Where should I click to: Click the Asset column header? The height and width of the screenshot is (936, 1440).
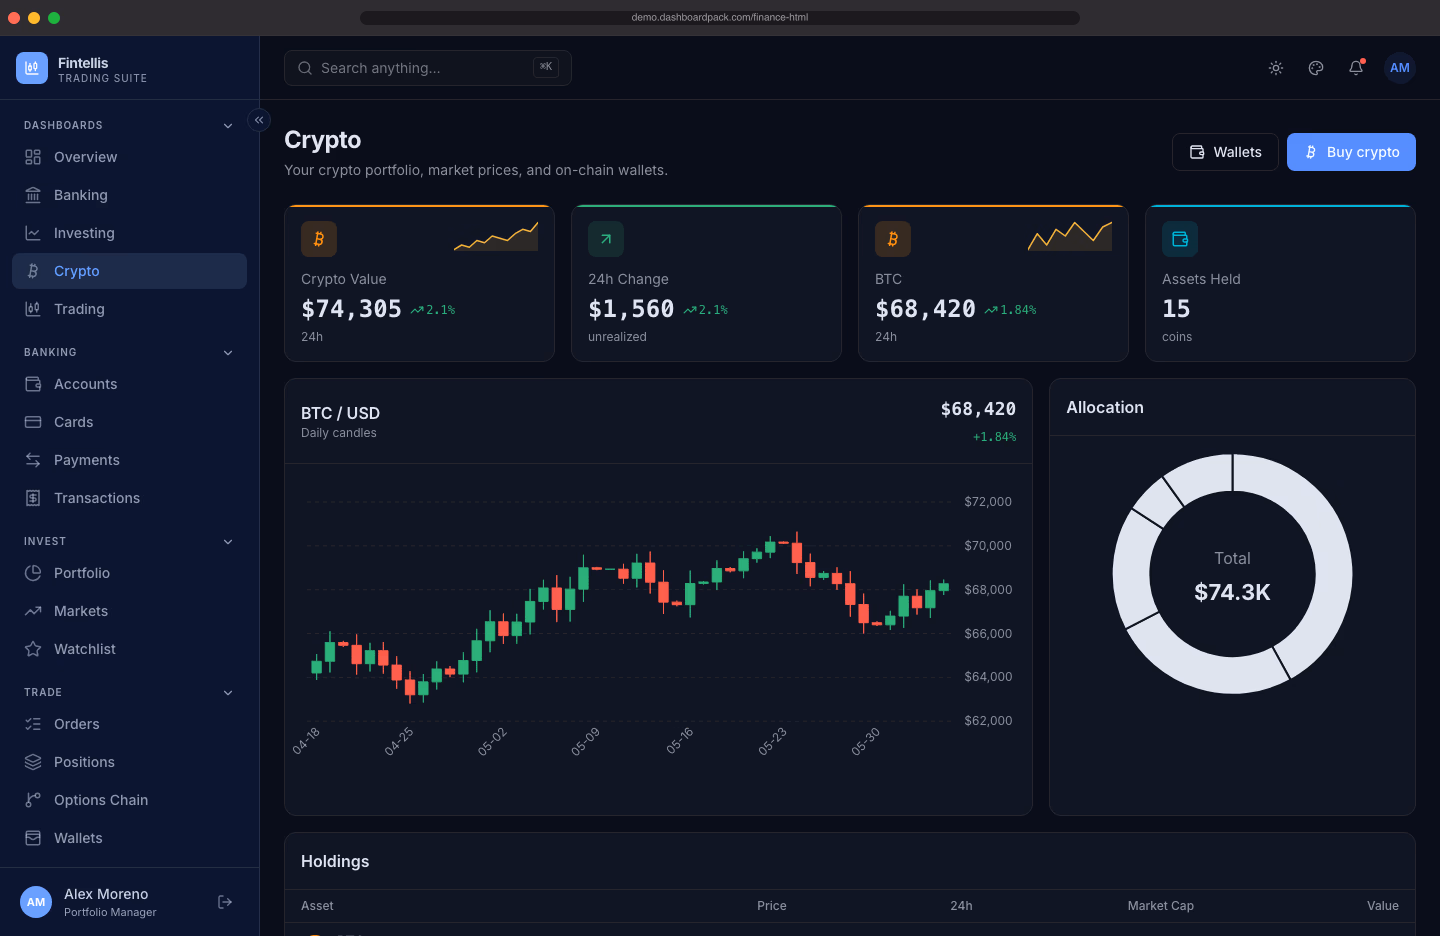click(x=317, y=906)
